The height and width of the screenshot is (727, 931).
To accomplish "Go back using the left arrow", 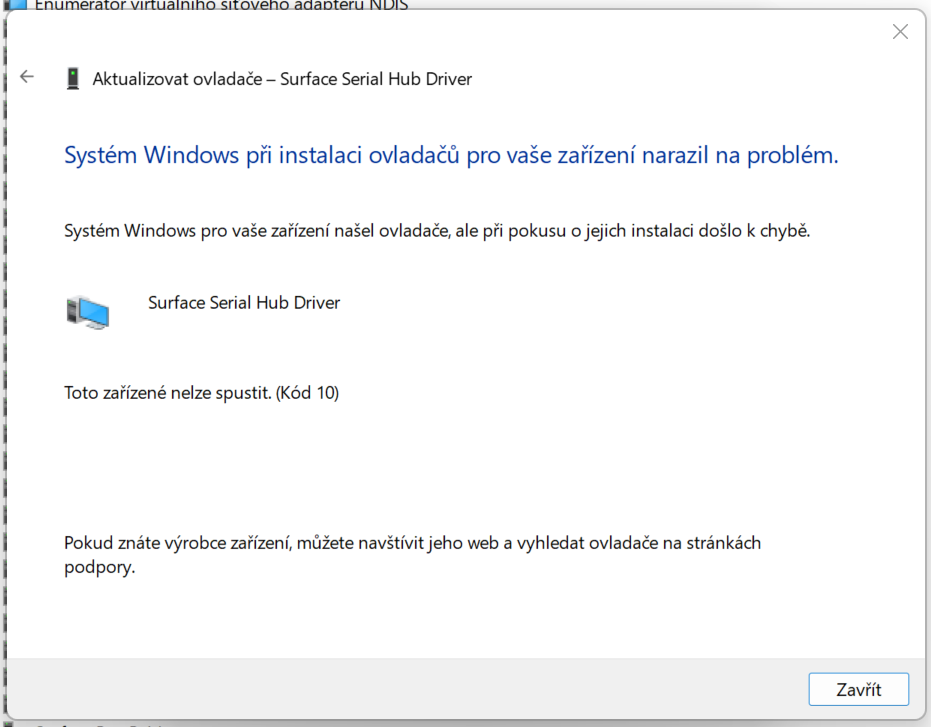I will pyautogui.click(x=27, y=77).
